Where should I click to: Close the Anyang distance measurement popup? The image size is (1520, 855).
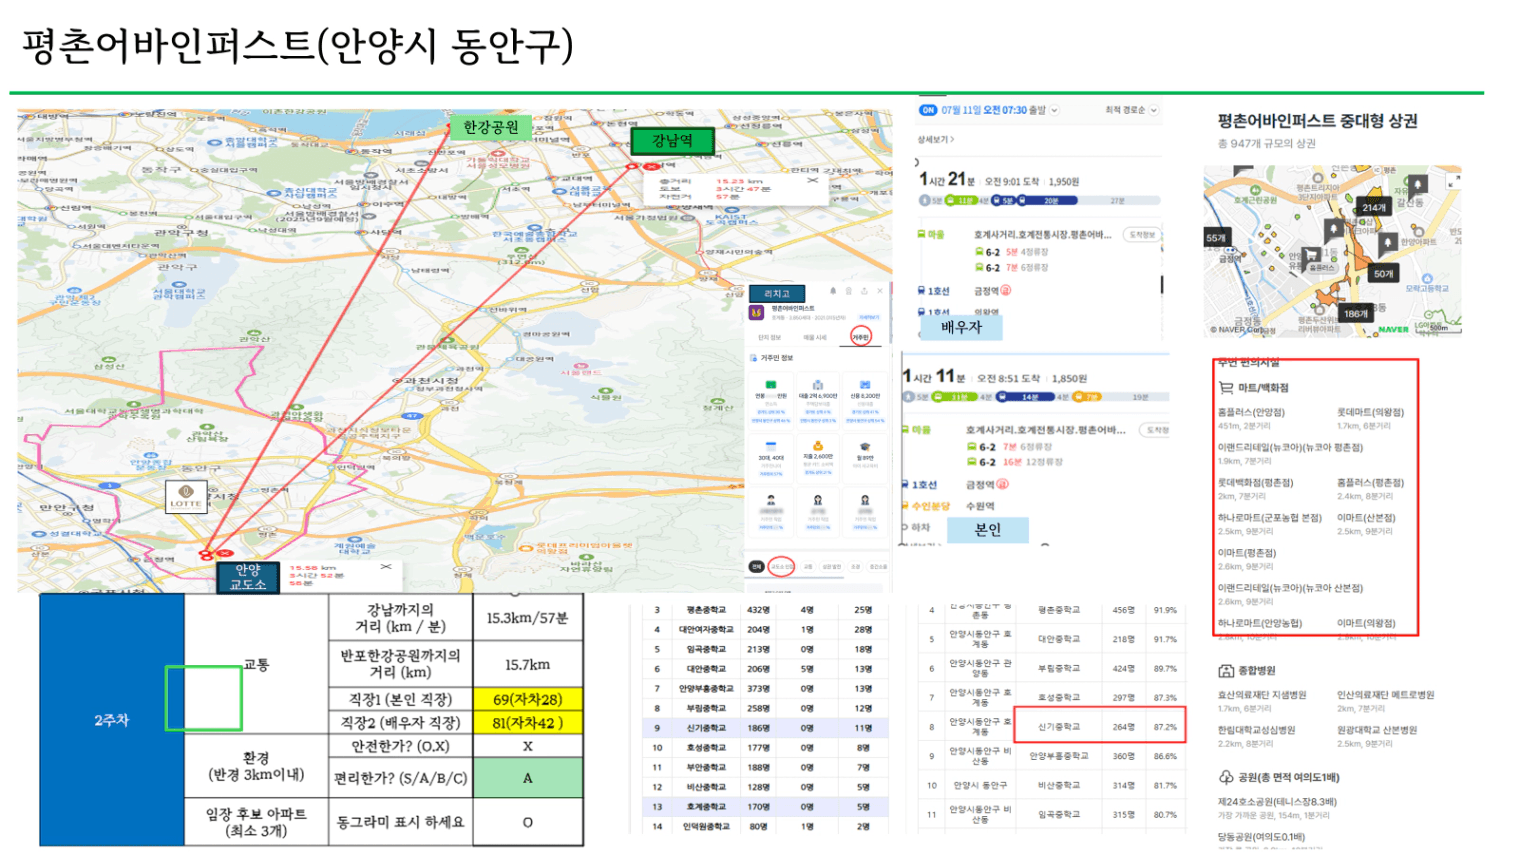point(386,567)
